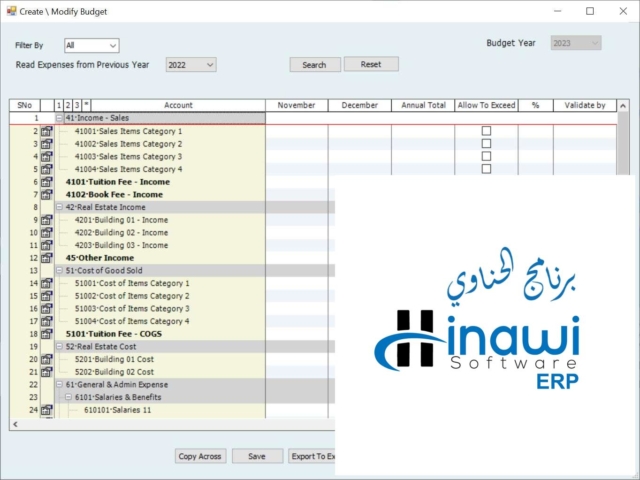This screenshot has height=480, width=640.
Task: Click row icon beside 4201 Building 01 - Income
Action: pyautogui.click(x=47, y=220)
